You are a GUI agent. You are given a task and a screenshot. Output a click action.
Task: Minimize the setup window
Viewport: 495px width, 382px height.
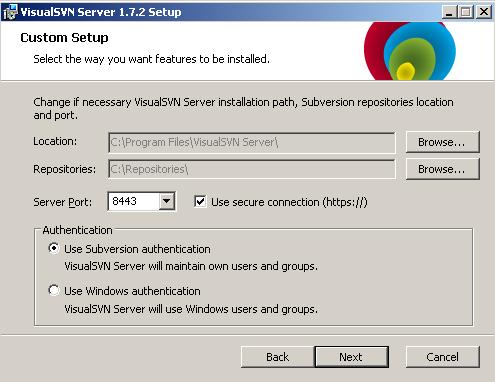(x=449, y=12)
